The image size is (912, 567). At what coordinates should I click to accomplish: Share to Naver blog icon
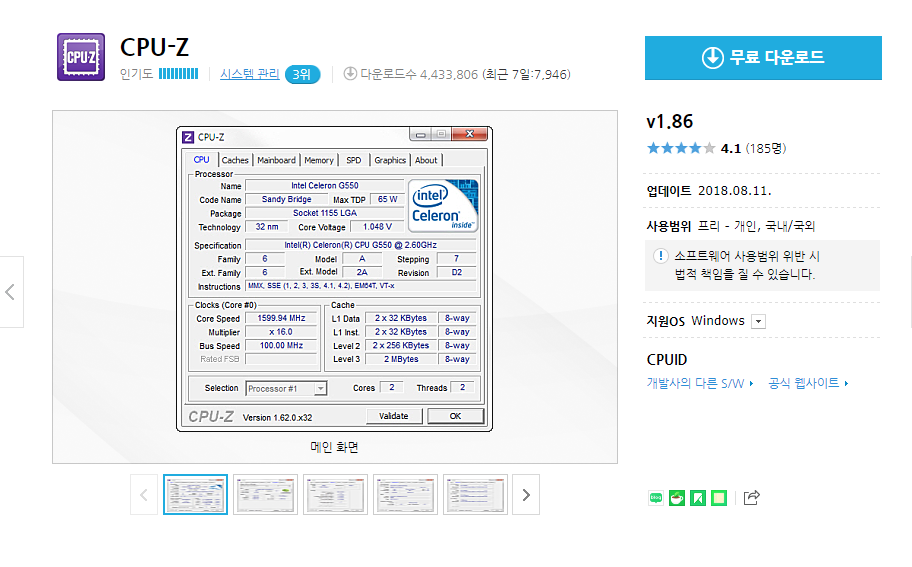click(656, 498)
